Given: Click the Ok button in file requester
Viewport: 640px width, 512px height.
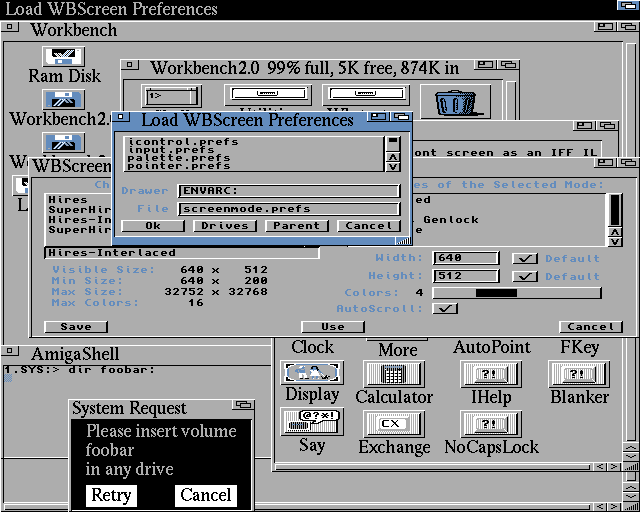Looking at the screenshot, I should click(x=153, y=226).
